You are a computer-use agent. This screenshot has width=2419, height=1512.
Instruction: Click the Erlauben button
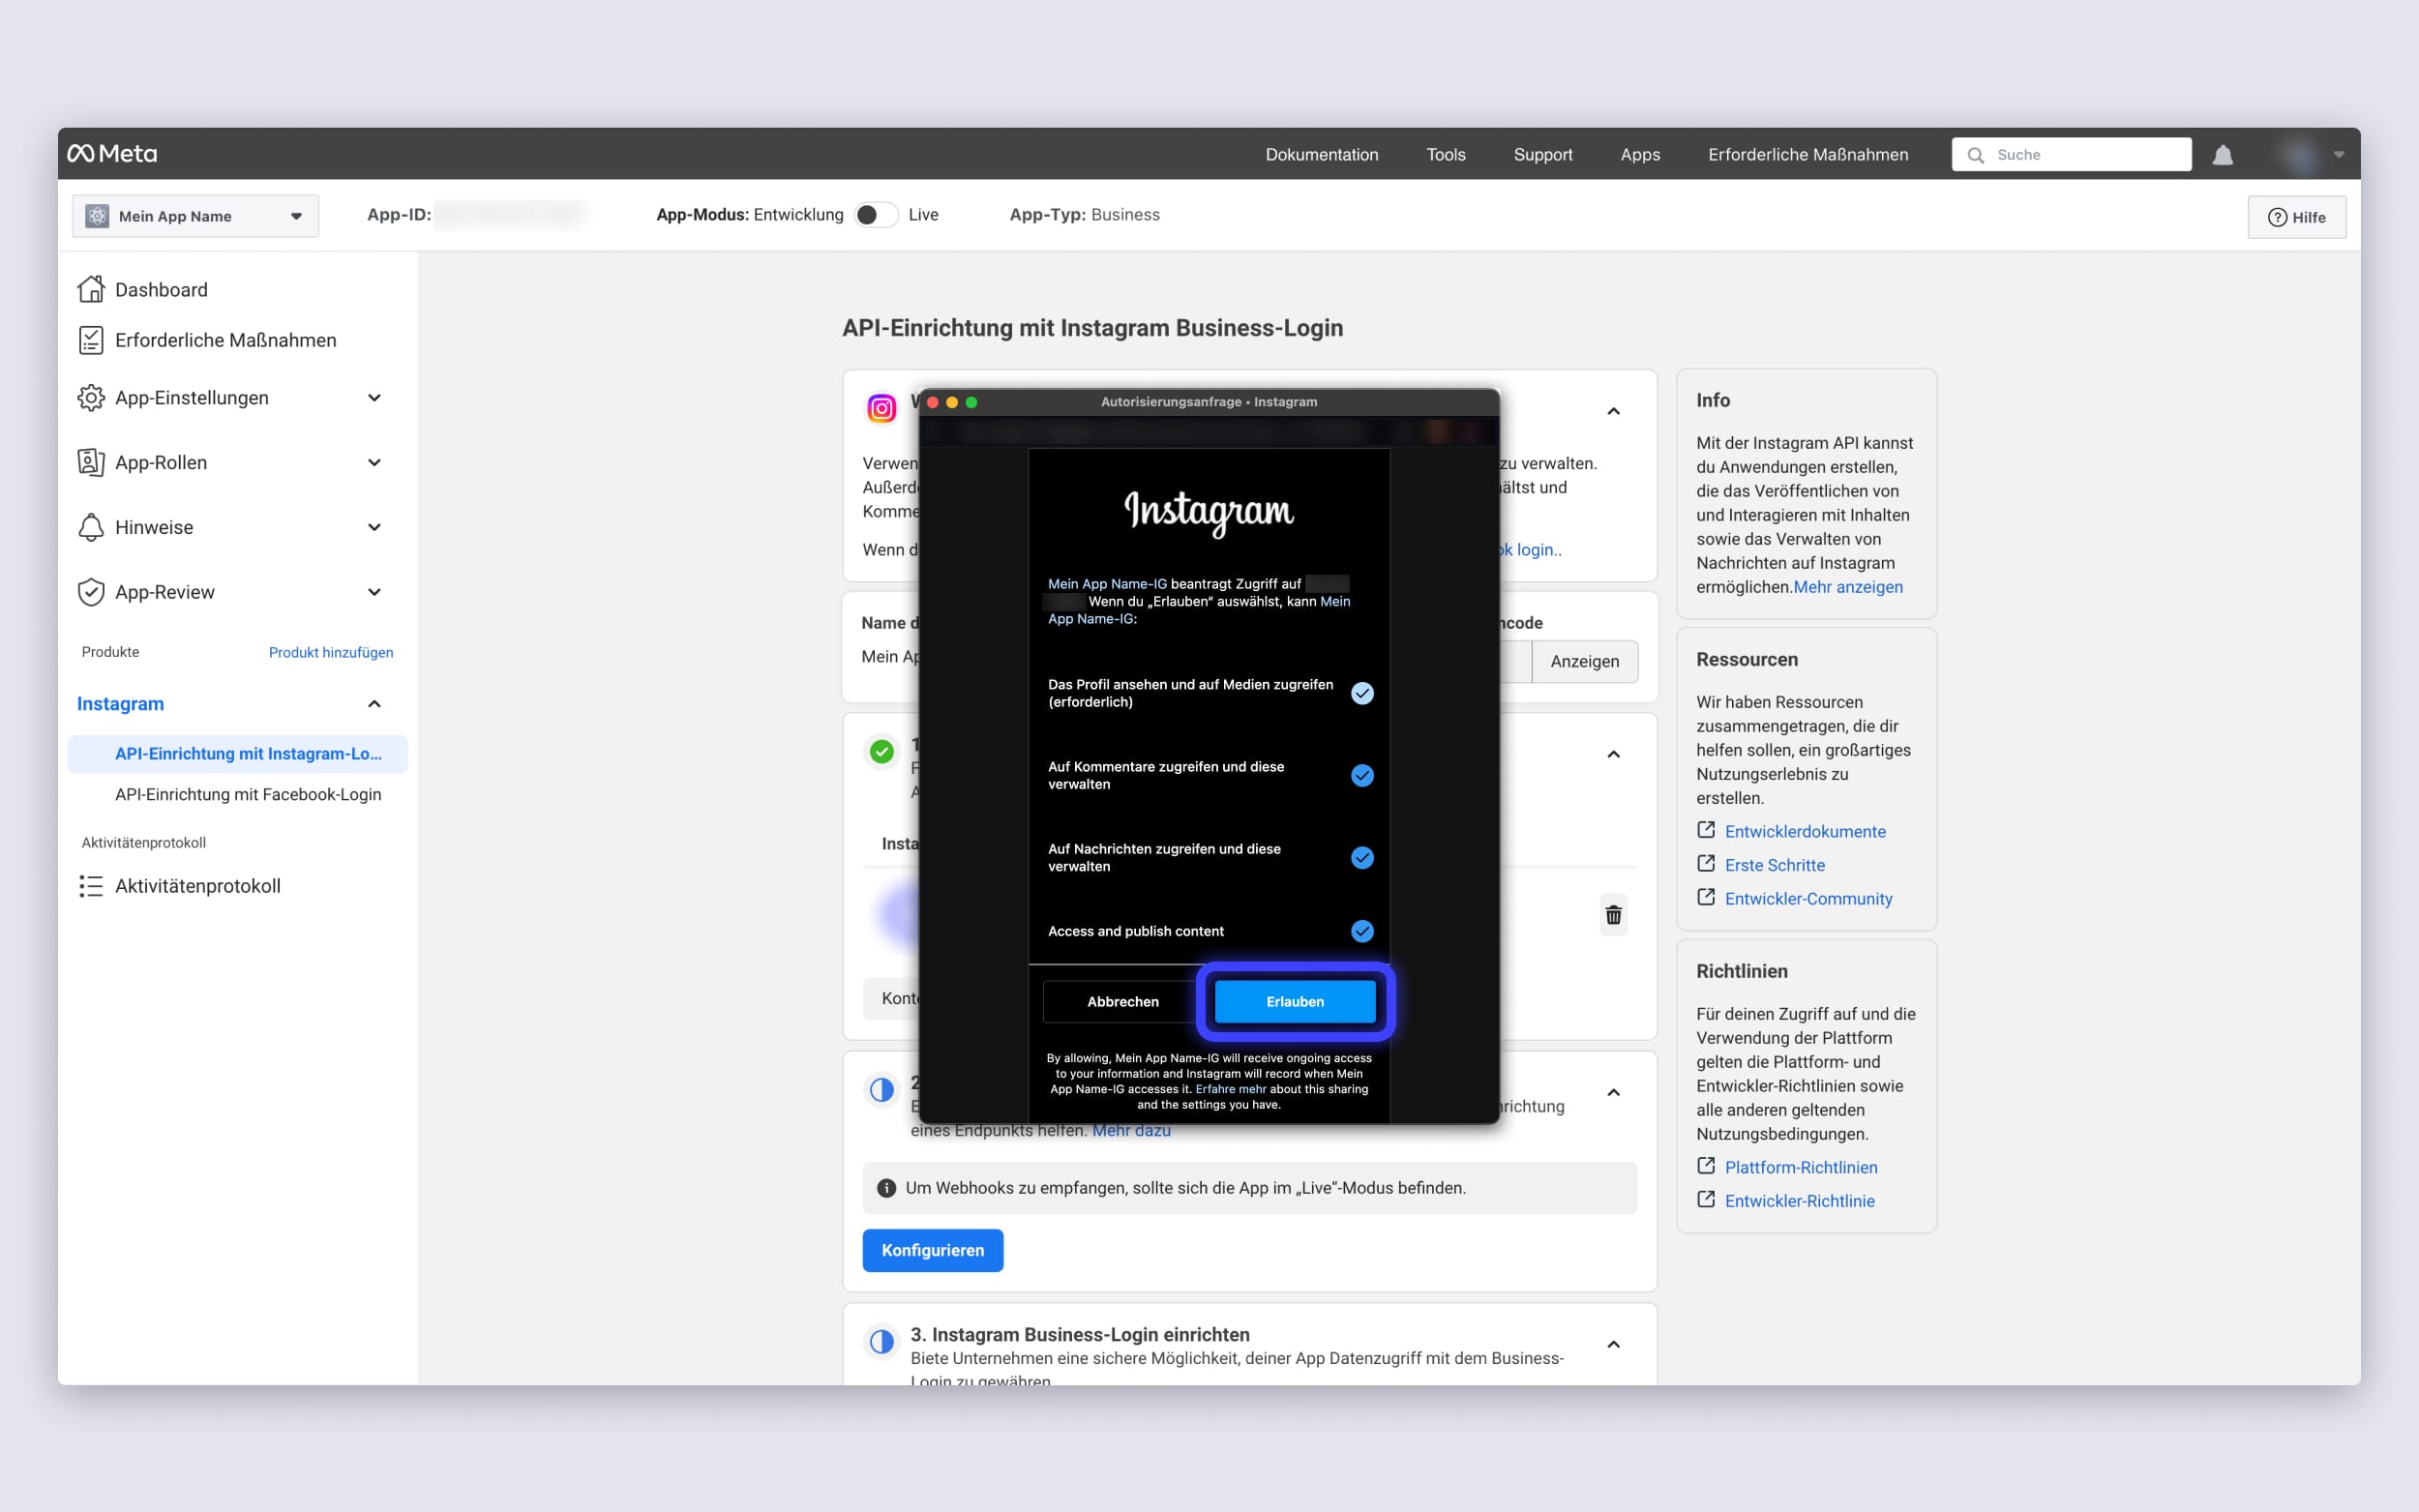tap(1295, 1001)
